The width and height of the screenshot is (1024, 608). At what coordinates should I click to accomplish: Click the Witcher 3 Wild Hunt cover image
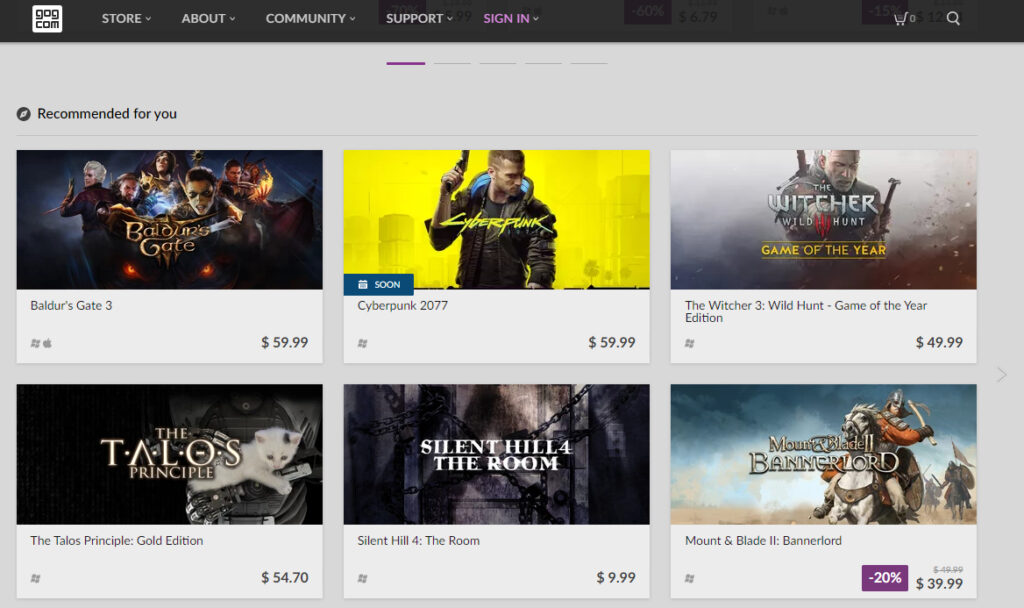(x=823, y=219)
